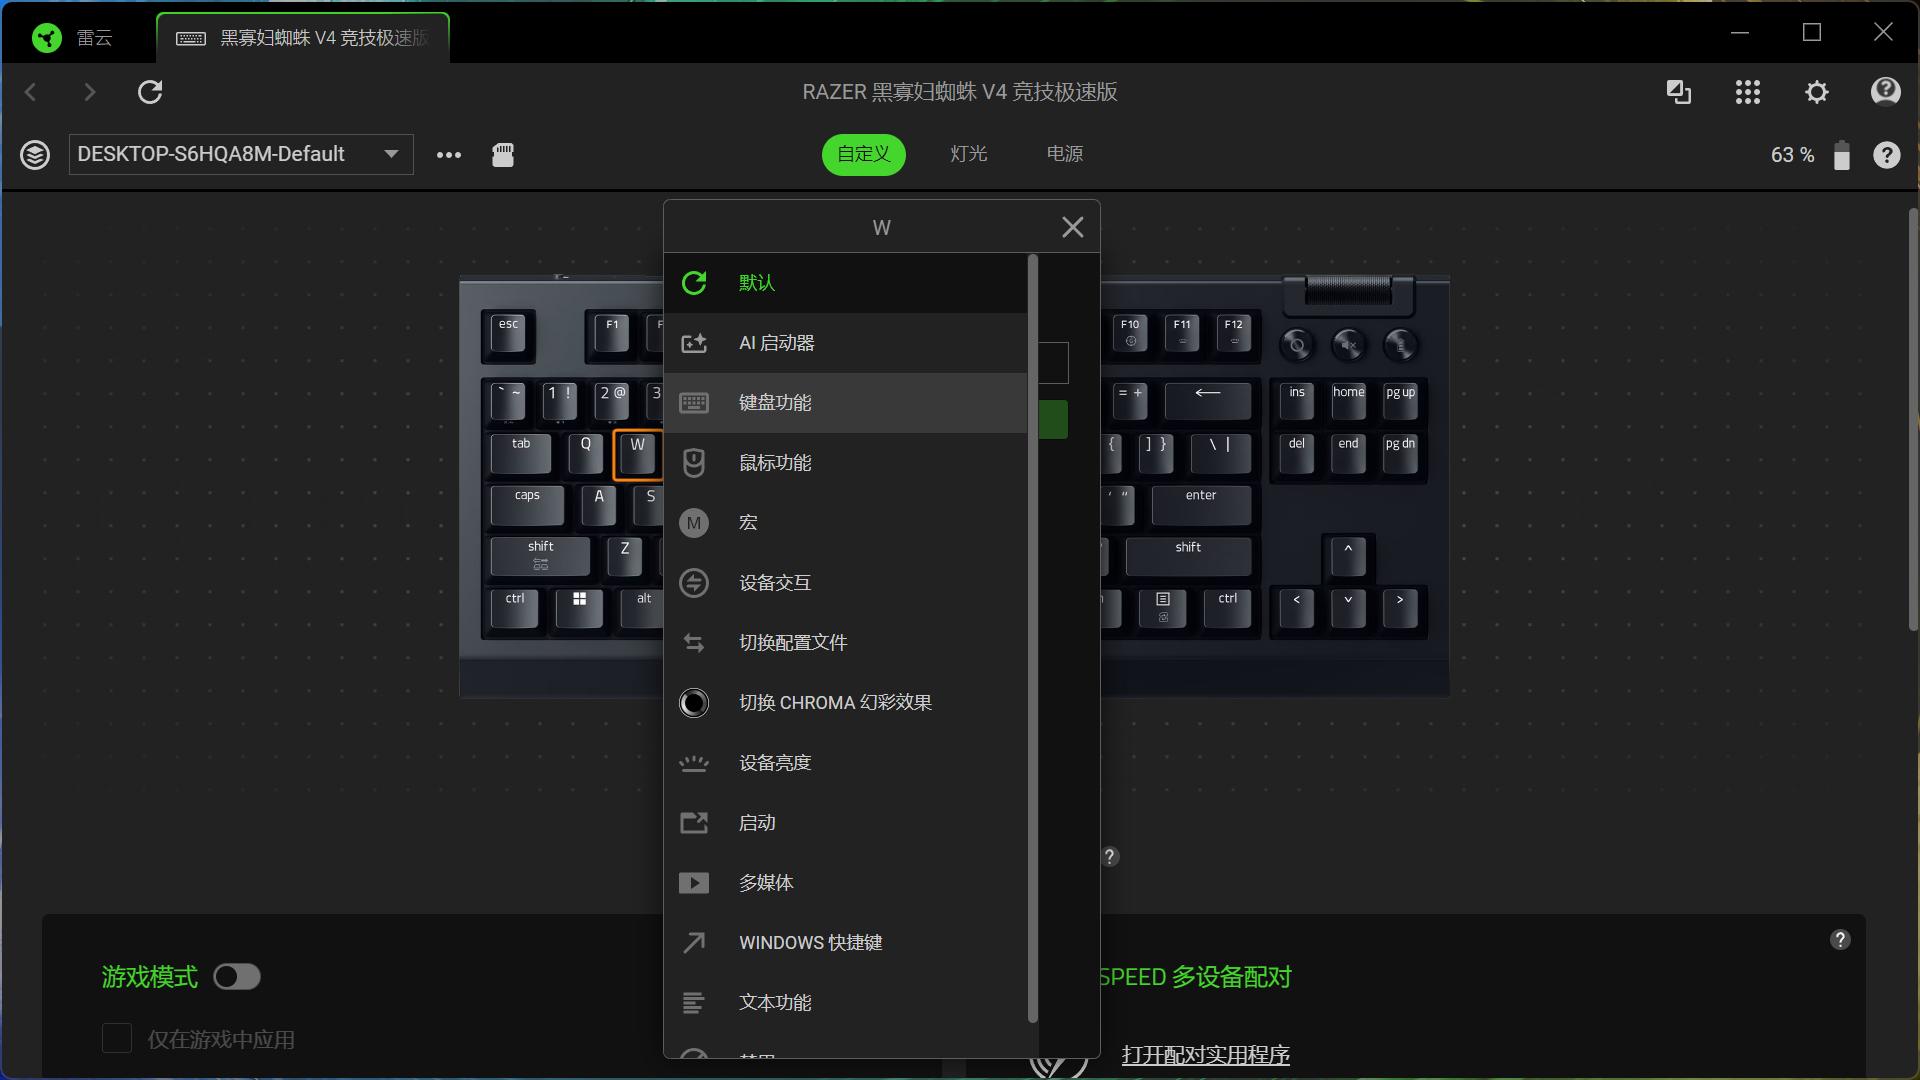Check the 仅在游戏中应用 checkbox
1920x1080 pixels.
117,1039
